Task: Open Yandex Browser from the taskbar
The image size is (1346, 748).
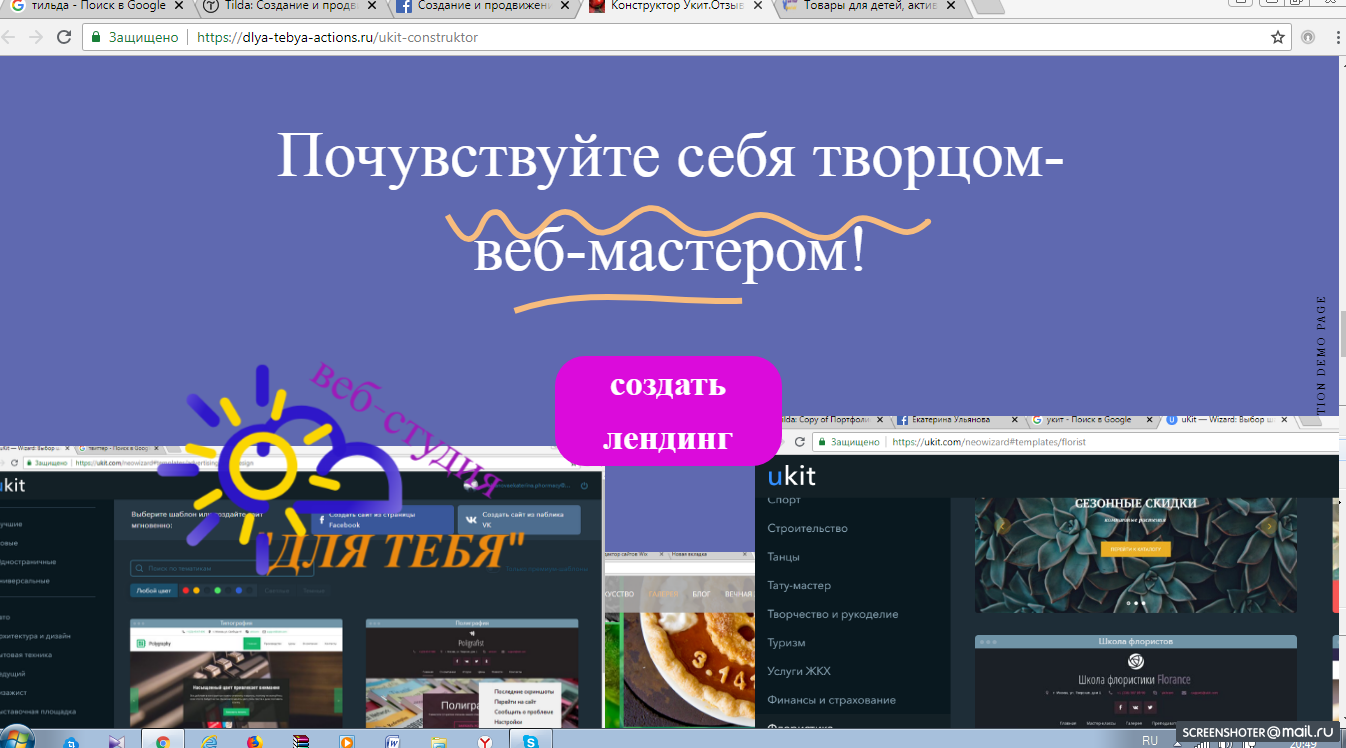Action: [x=484, y=740]
